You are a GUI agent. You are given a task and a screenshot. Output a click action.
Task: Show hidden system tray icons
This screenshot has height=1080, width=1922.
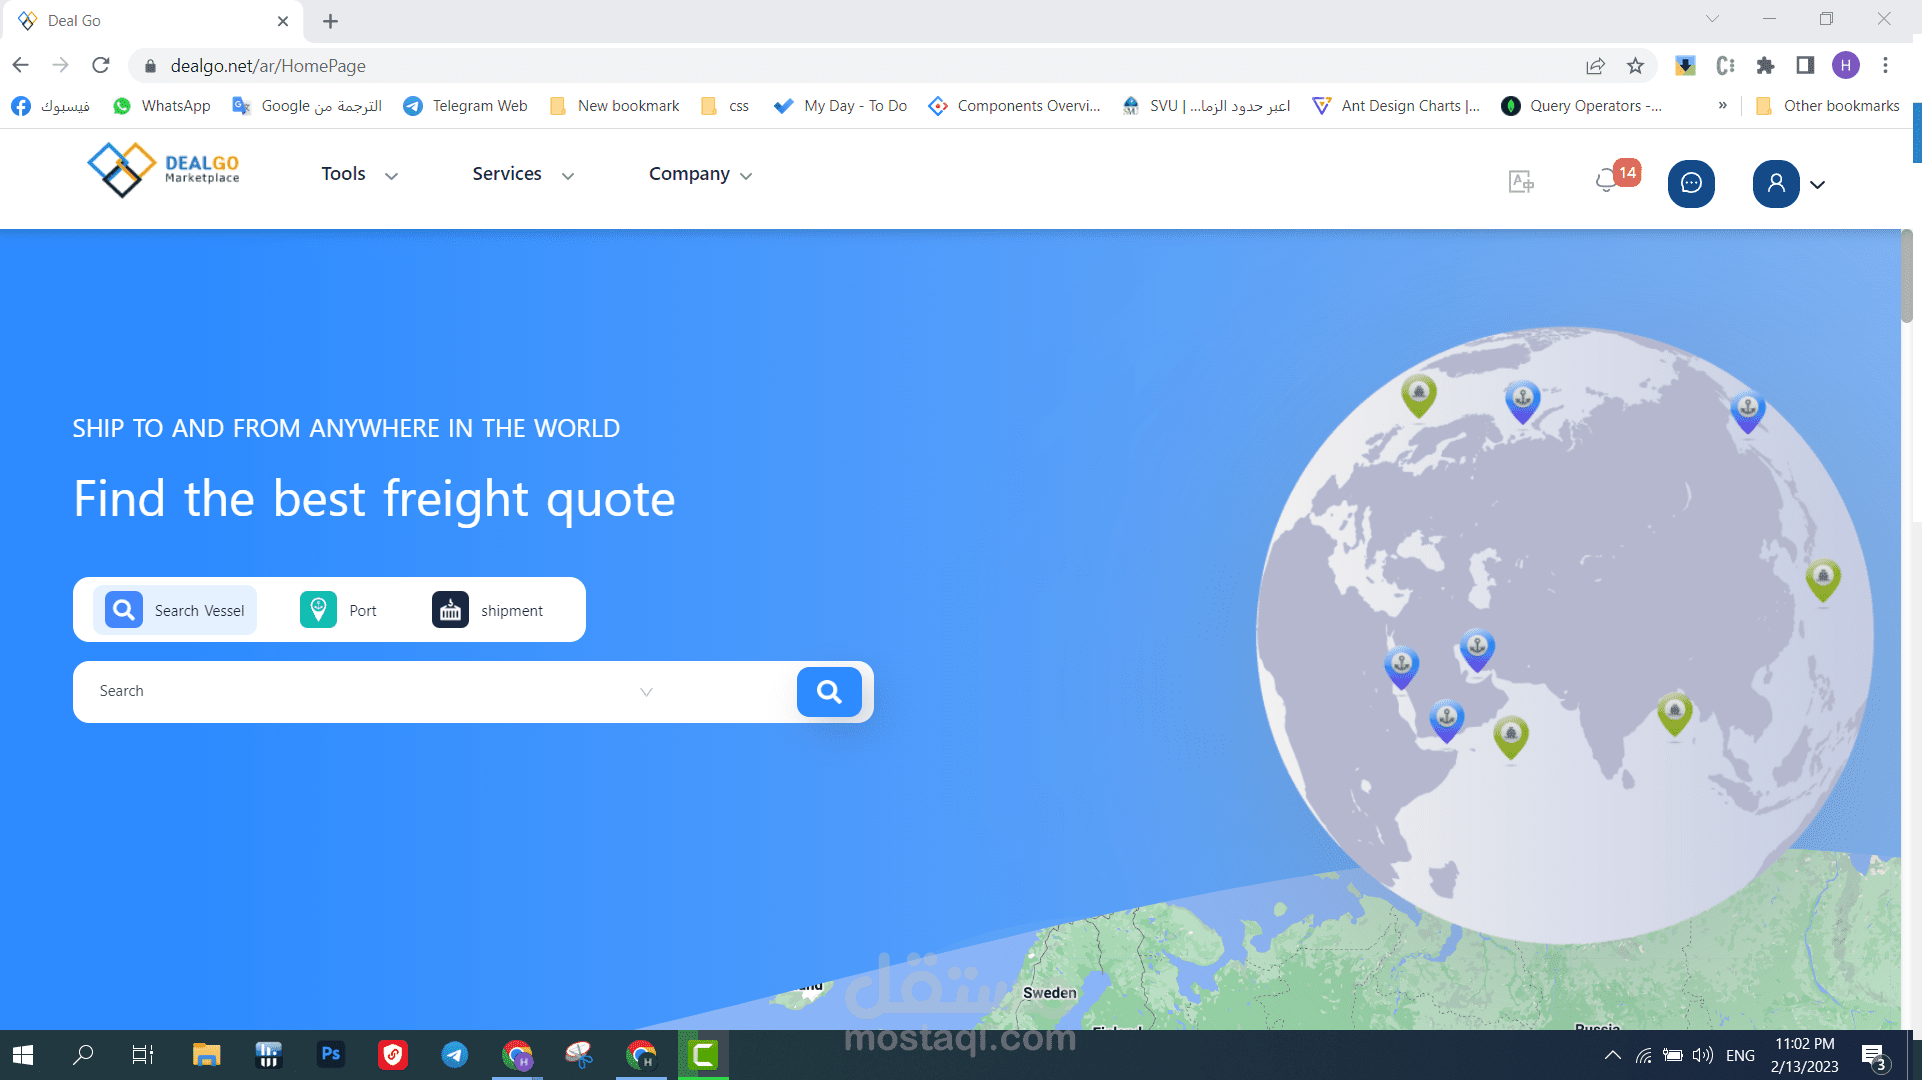[1612, 1055]
